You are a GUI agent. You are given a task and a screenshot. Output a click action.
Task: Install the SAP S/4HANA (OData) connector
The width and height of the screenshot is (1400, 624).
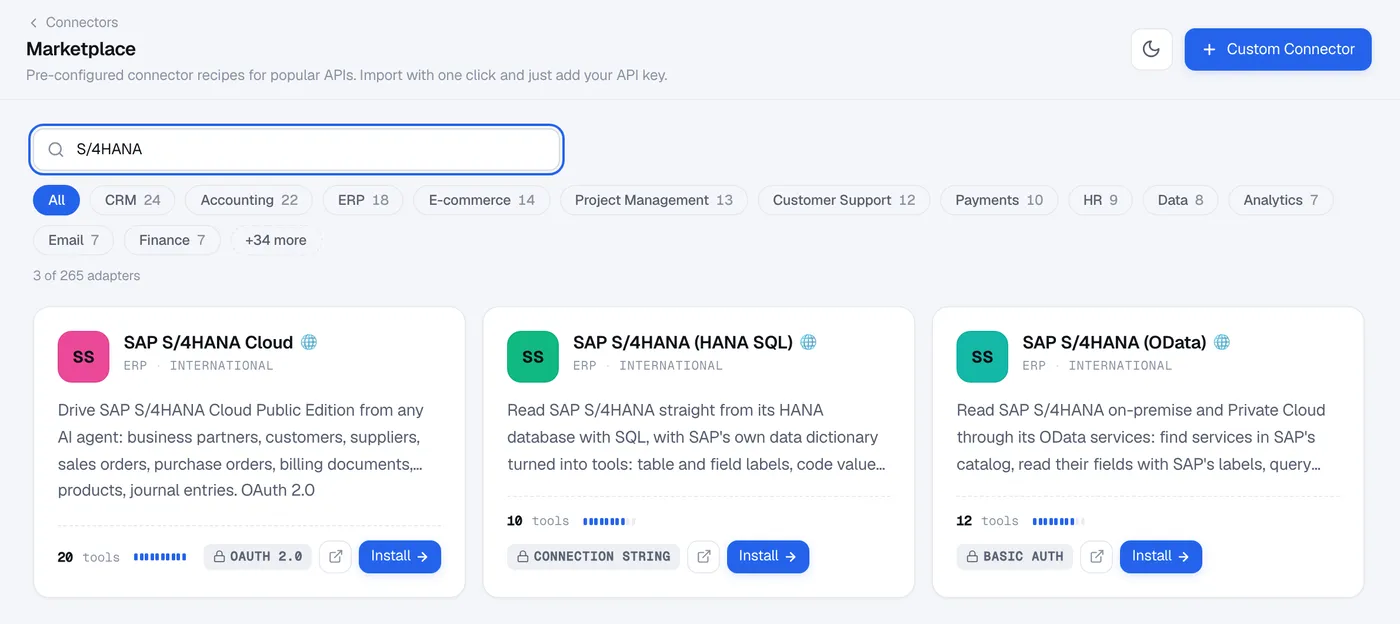point(1161,557)
